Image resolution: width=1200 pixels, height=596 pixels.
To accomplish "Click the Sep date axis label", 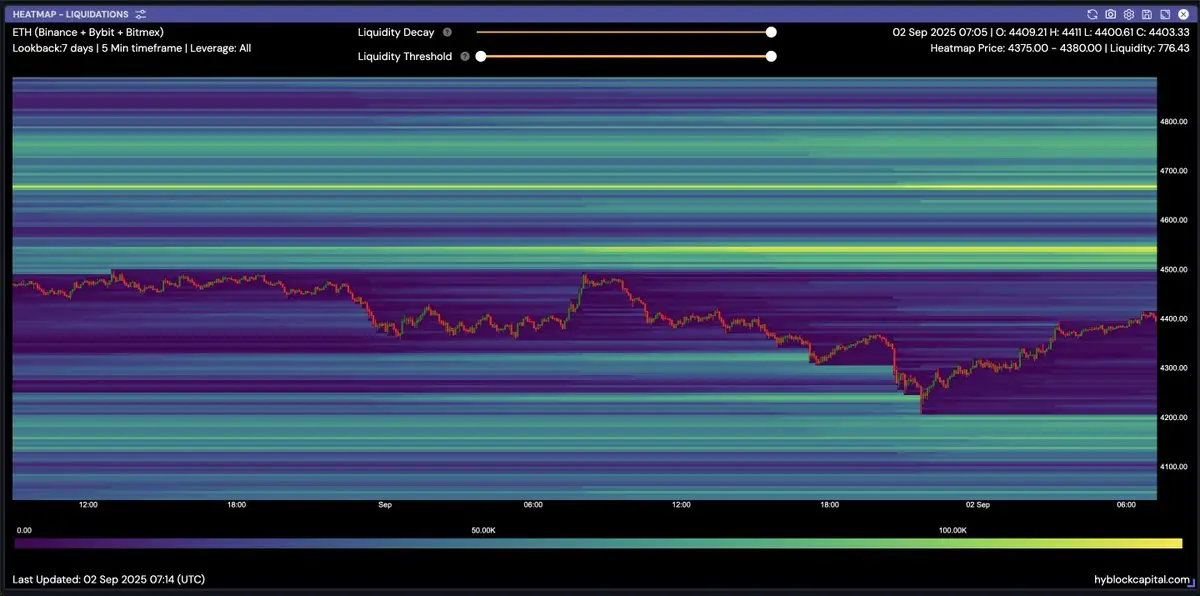I will tap(385, 505).
